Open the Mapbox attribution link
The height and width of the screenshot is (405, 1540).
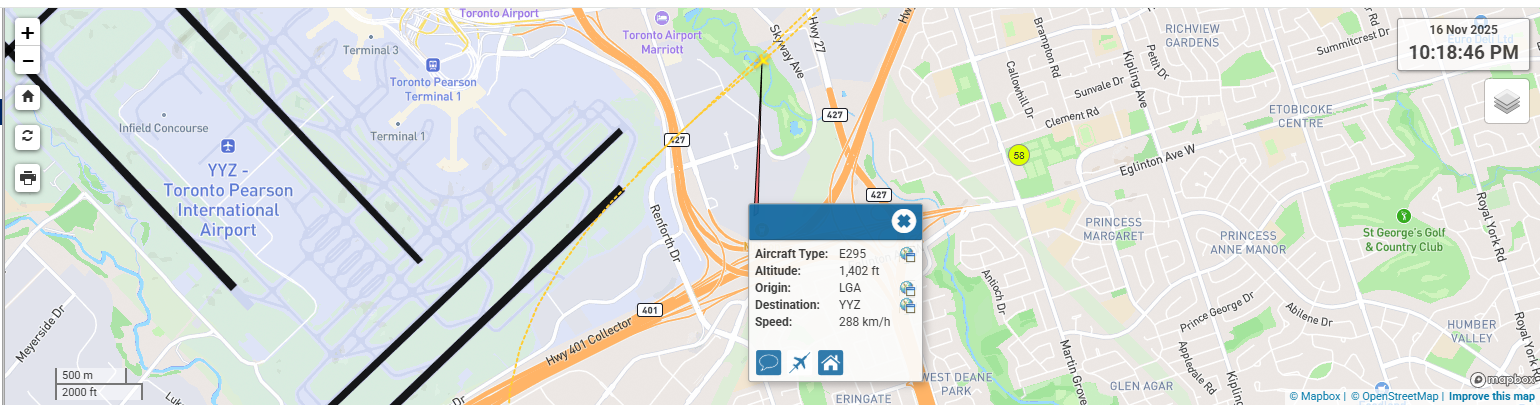point(1317,397)
